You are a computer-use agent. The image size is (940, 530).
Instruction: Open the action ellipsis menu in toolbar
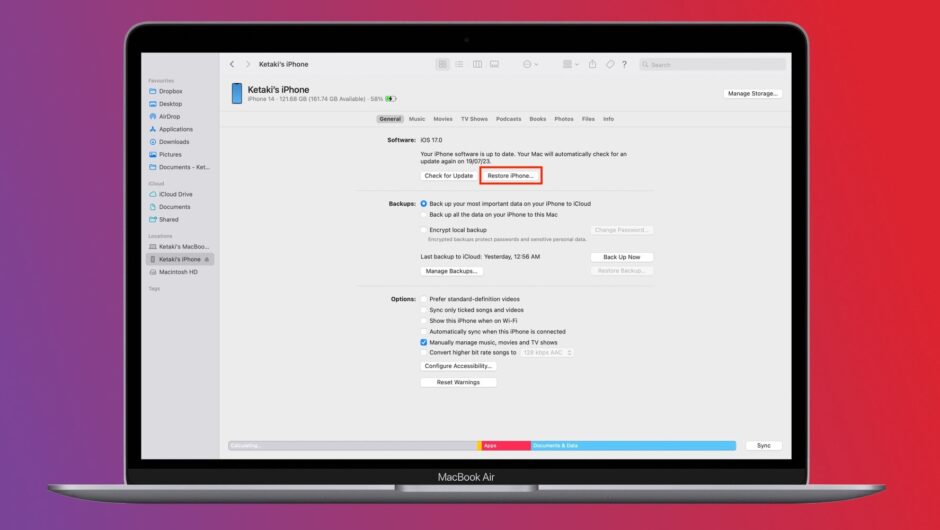click(530, 64)
